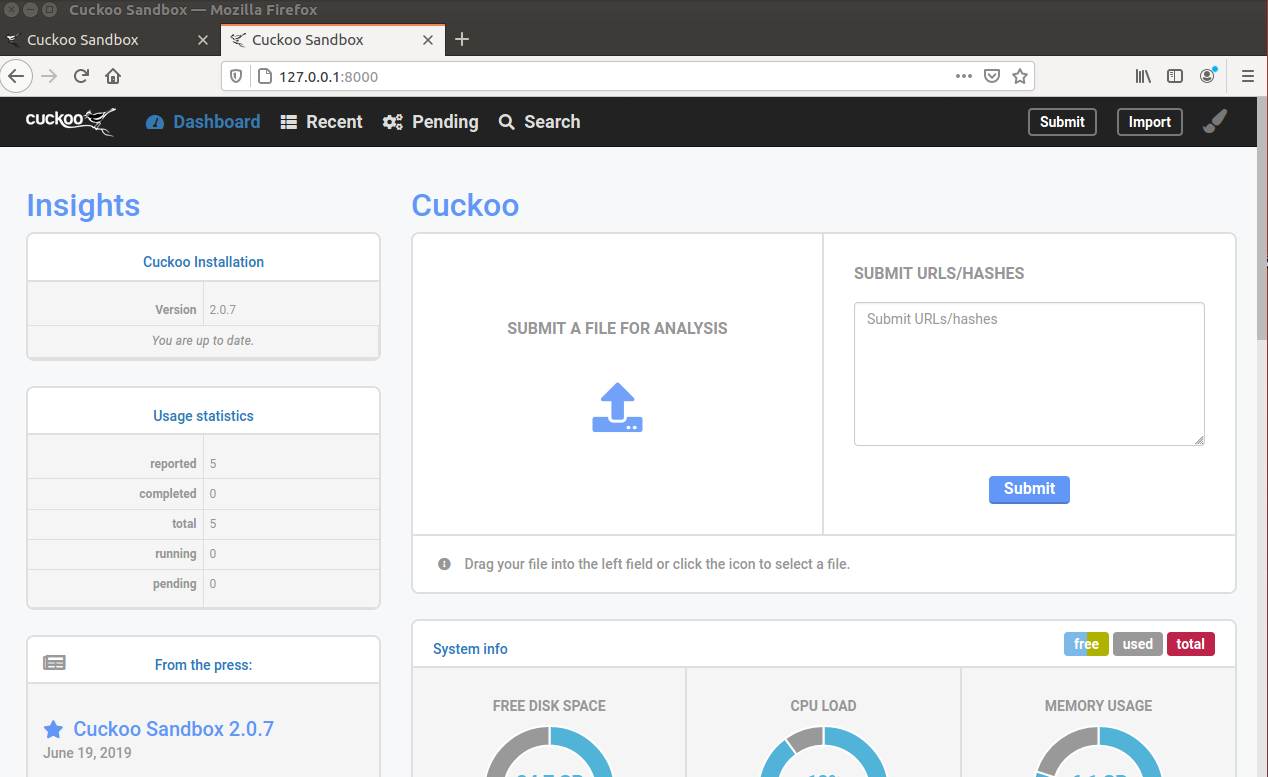The height and width of the screenshot is (777, 1268).
Task: Reload the page with Firefox refresh icon
Action: [82, 76]
